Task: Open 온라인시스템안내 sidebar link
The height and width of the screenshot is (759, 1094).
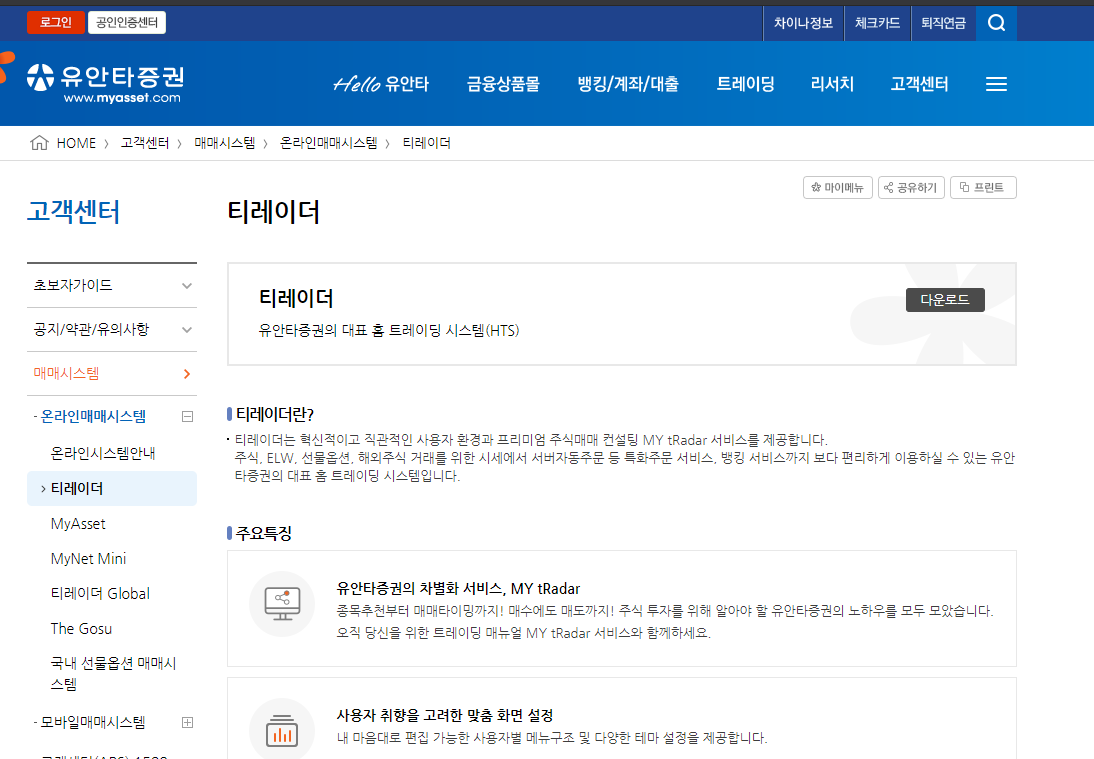Action: click(103, 453)
